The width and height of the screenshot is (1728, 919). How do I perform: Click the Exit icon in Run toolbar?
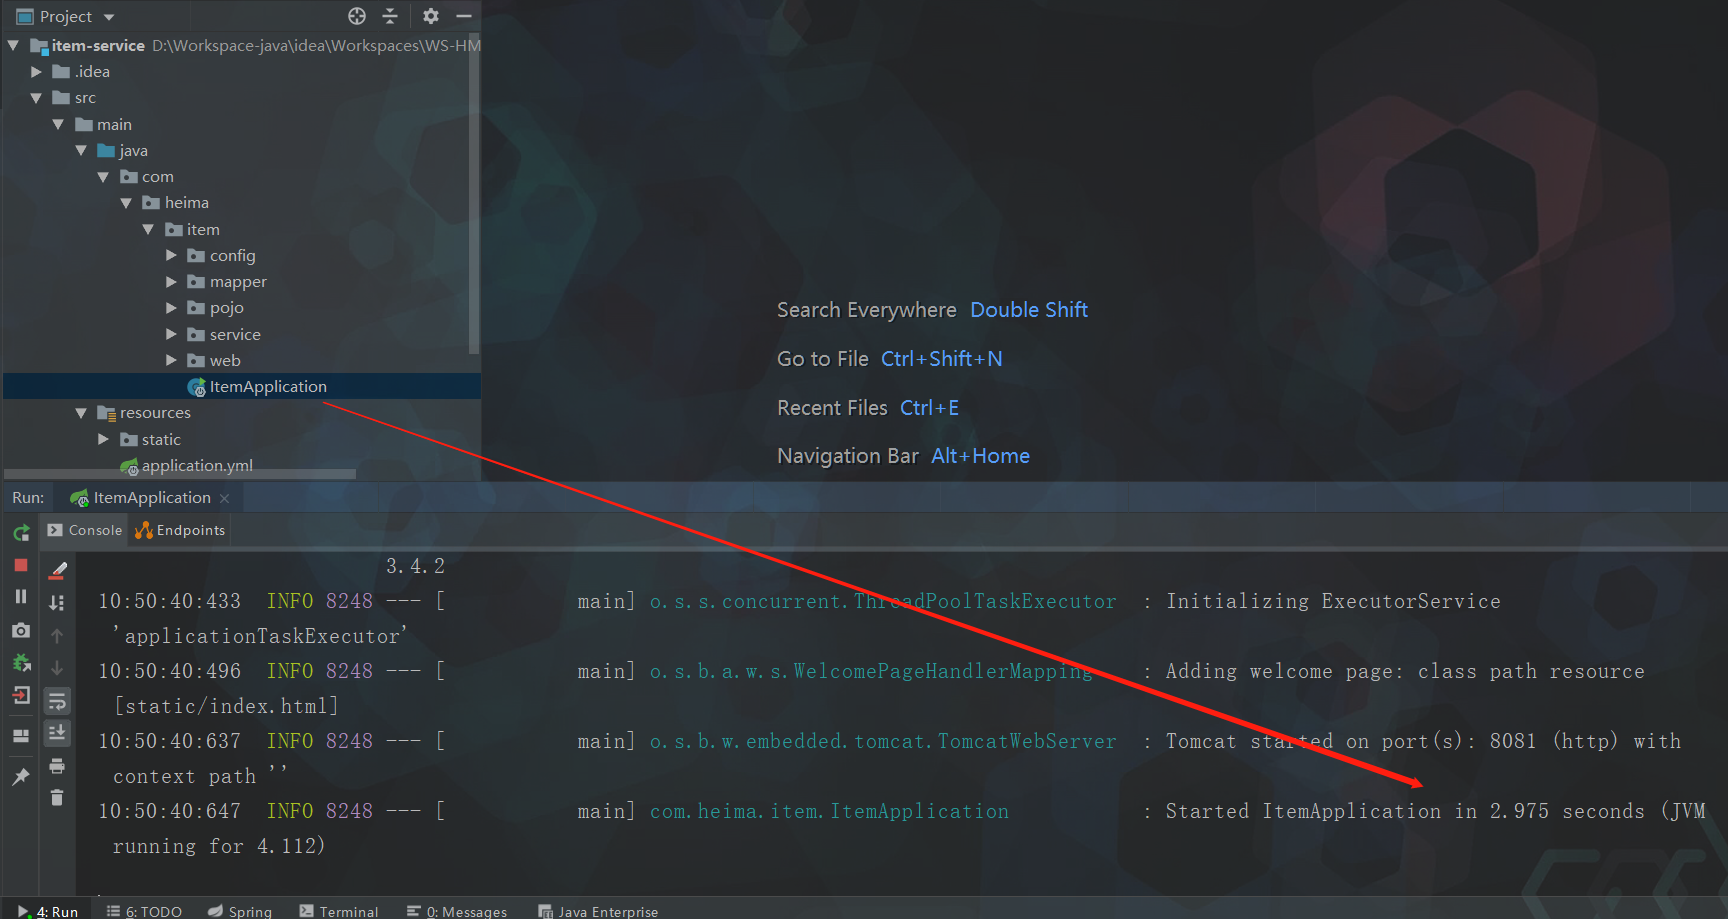tap(21, 695)
